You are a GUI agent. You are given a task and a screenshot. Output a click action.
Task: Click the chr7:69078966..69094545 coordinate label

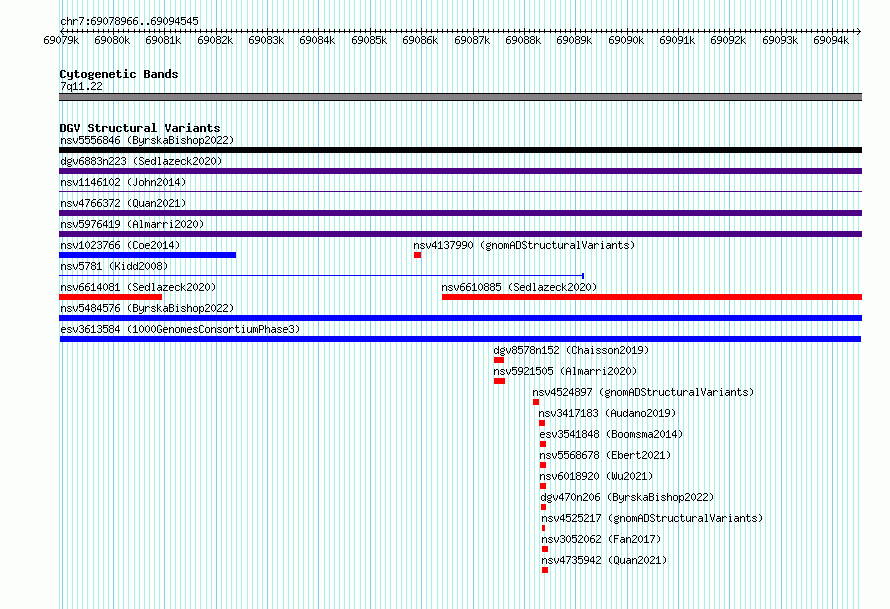coord(129,21)
